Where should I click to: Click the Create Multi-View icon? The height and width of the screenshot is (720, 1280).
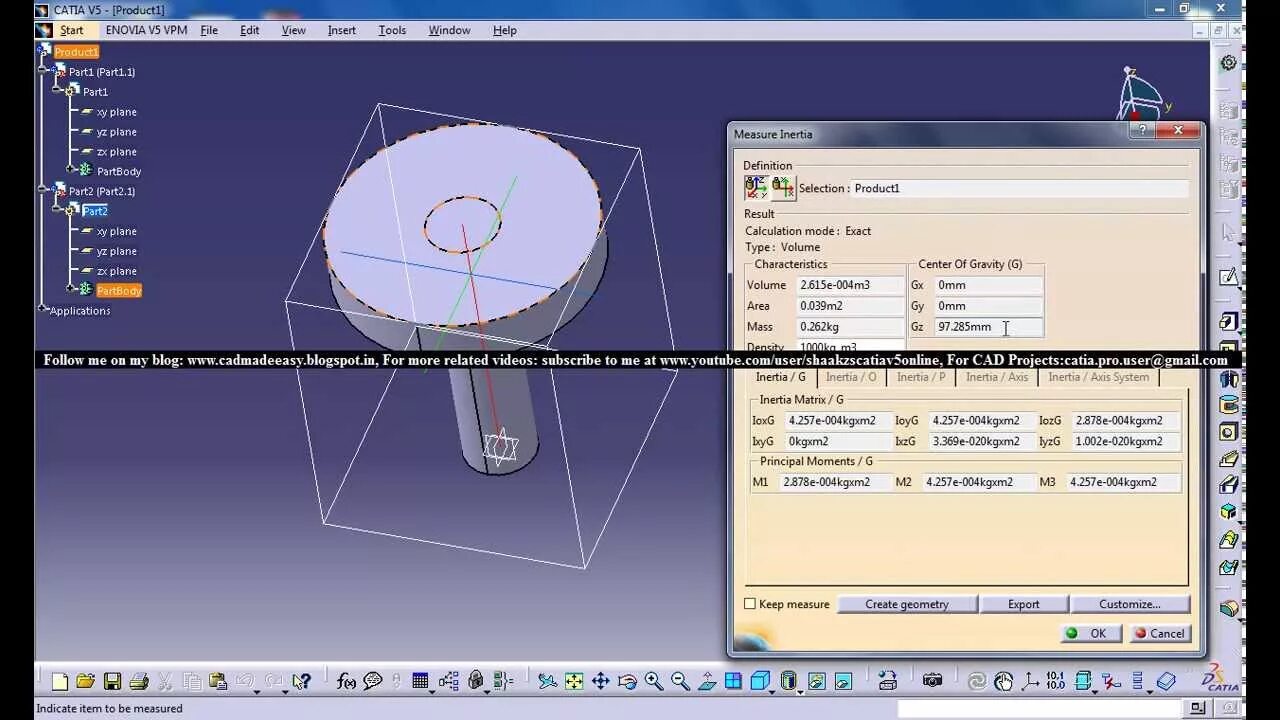coord(733,681)
